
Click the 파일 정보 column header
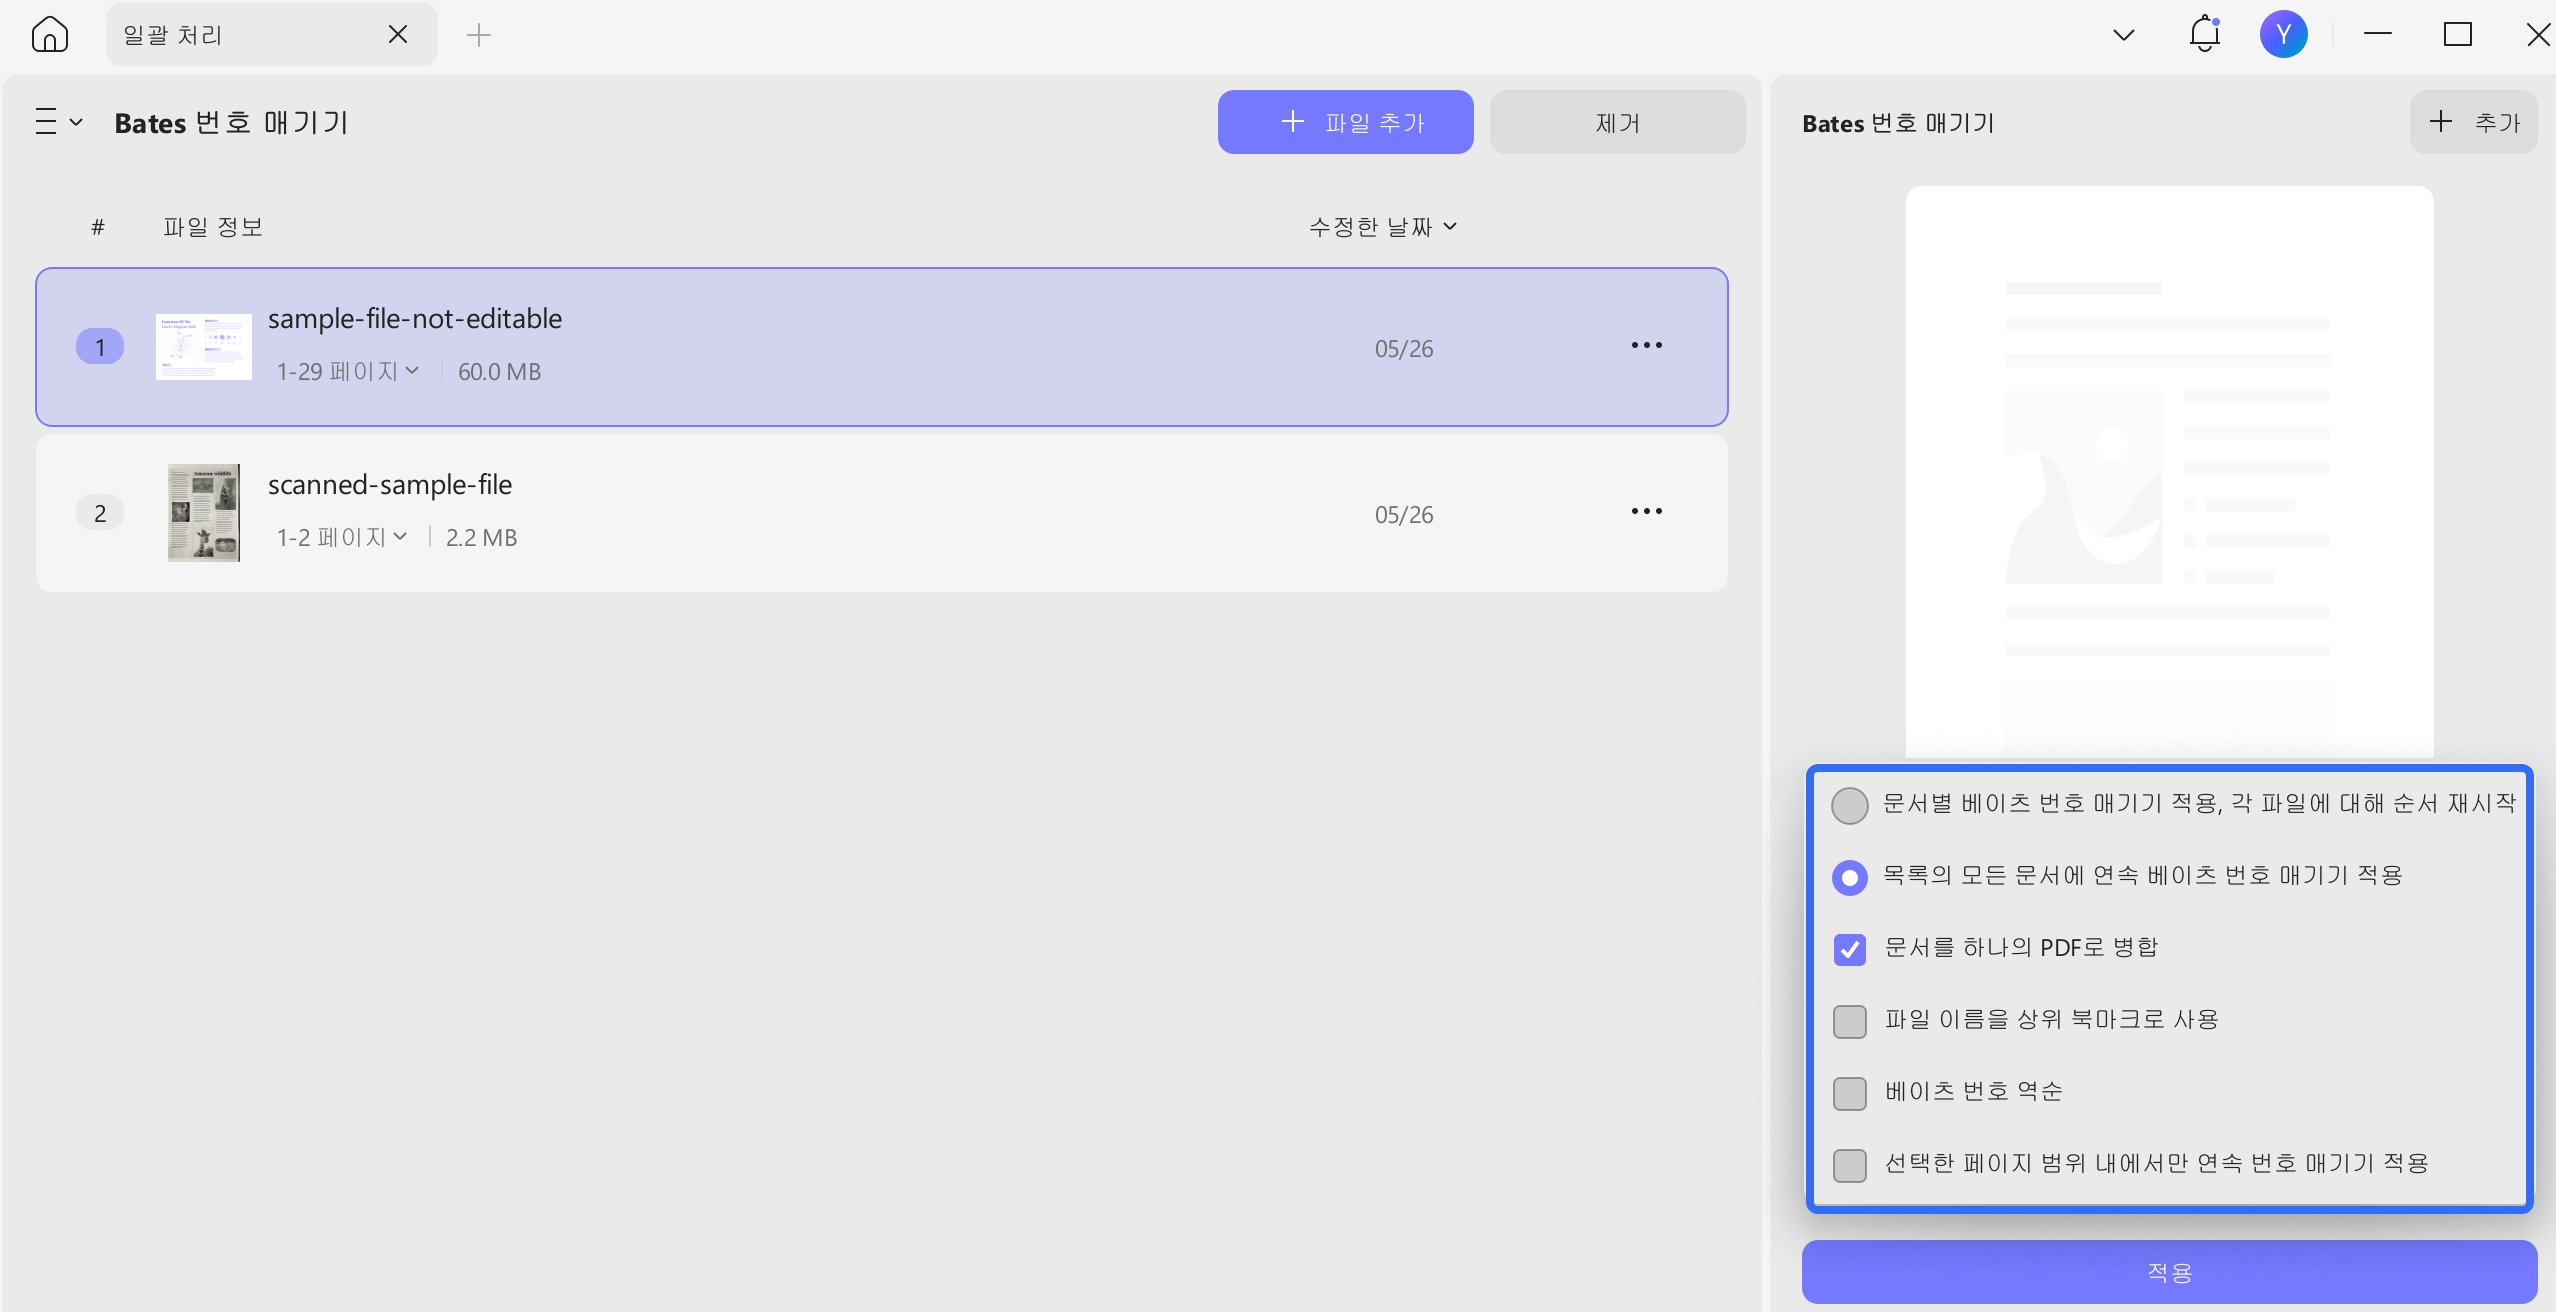pos(213,227)
